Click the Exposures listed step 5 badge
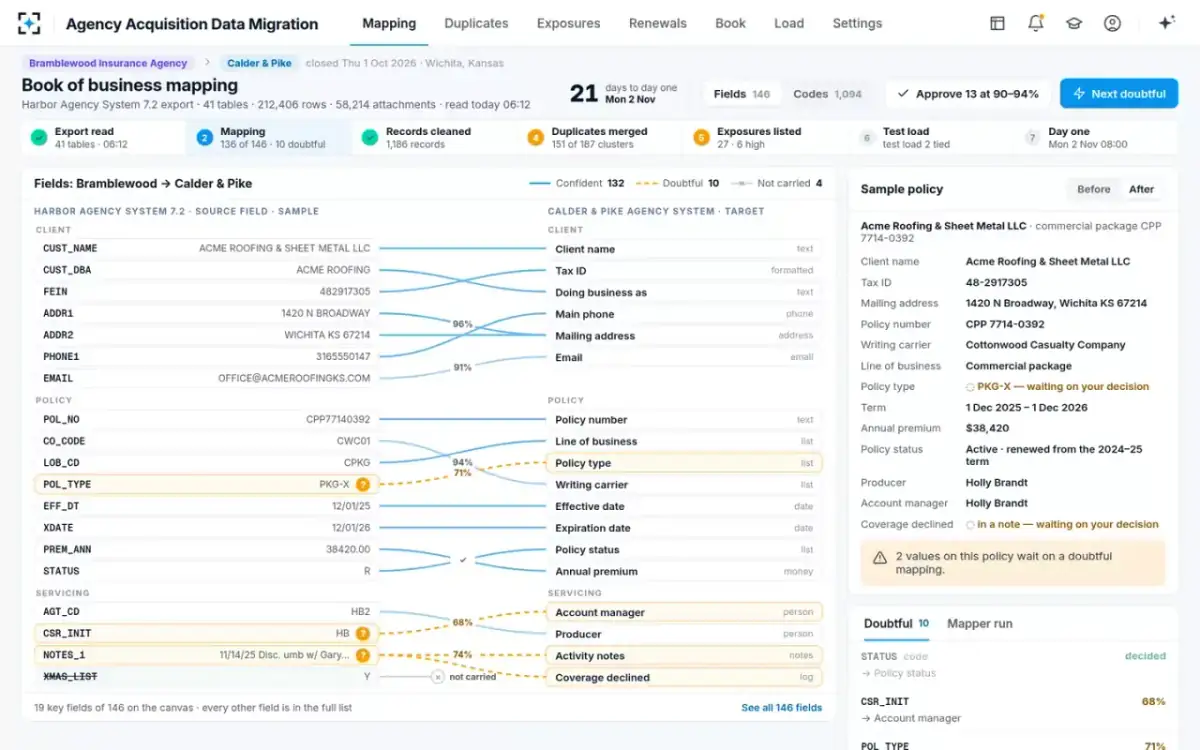The image size is (1200, 750). [x=700, y=137]
